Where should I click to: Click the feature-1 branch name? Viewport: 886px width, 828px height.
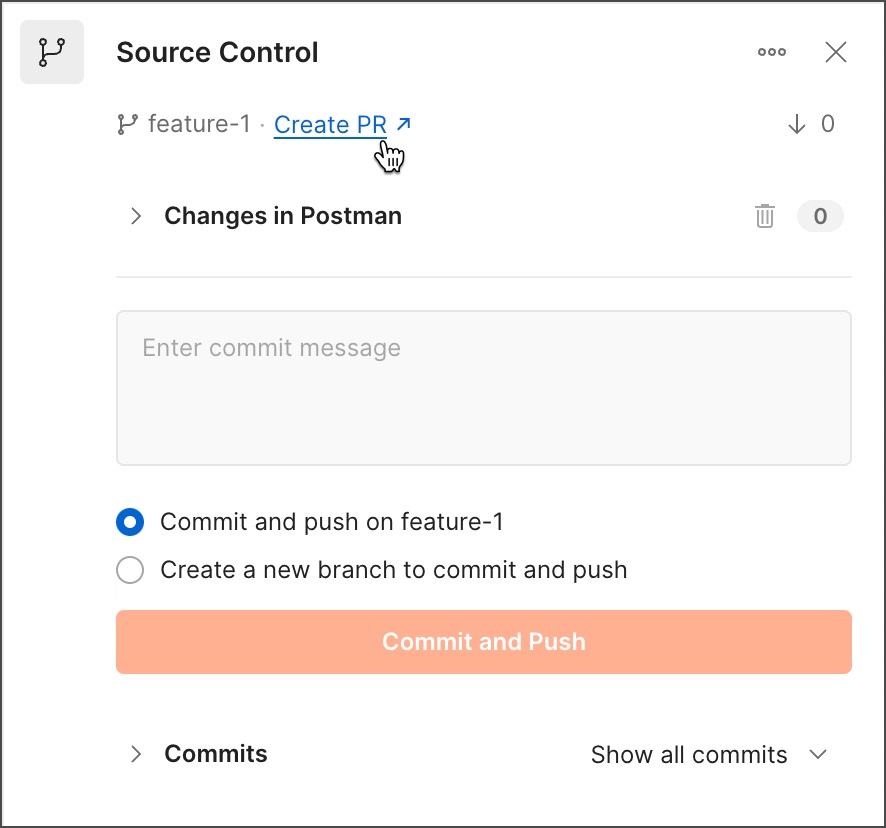click(x=199, y=125)
